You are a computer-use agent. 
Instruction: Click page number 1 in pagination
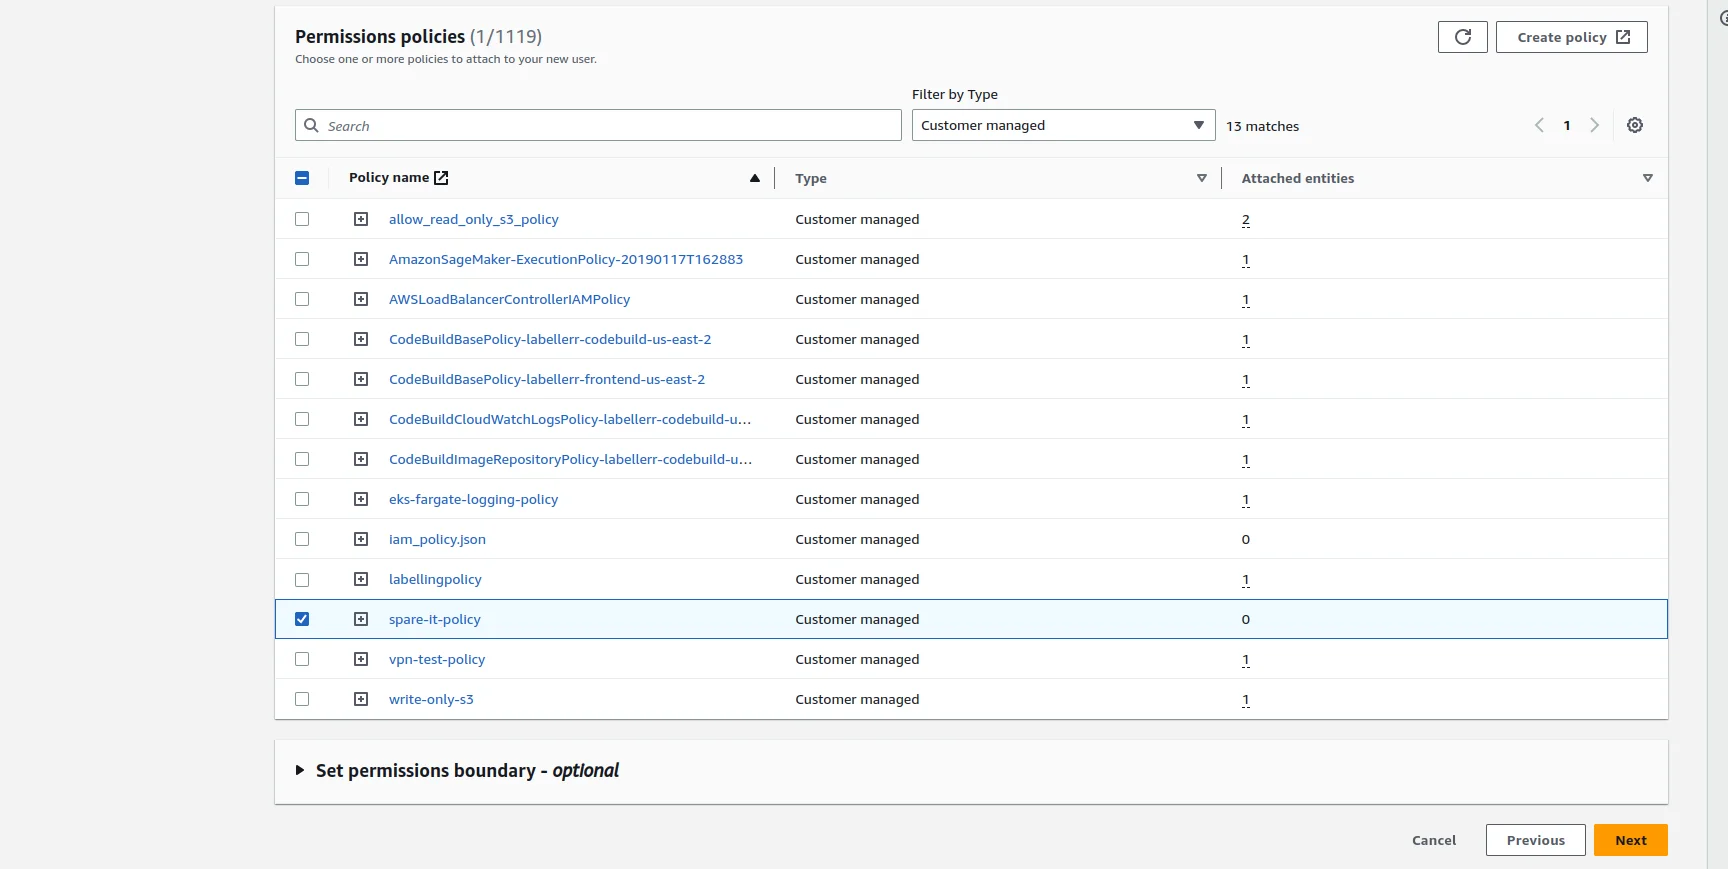pyautogui.click(x=1567, y=125)
